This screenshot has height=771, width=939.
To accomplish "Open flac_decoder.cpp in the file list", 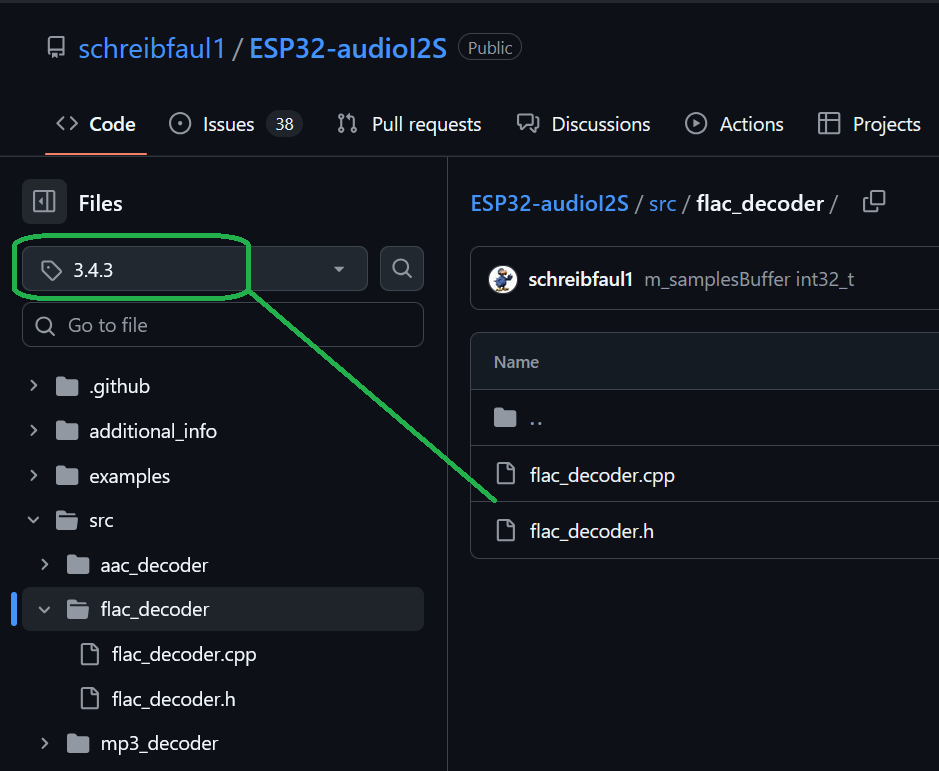I will click(x=601, y=475).
